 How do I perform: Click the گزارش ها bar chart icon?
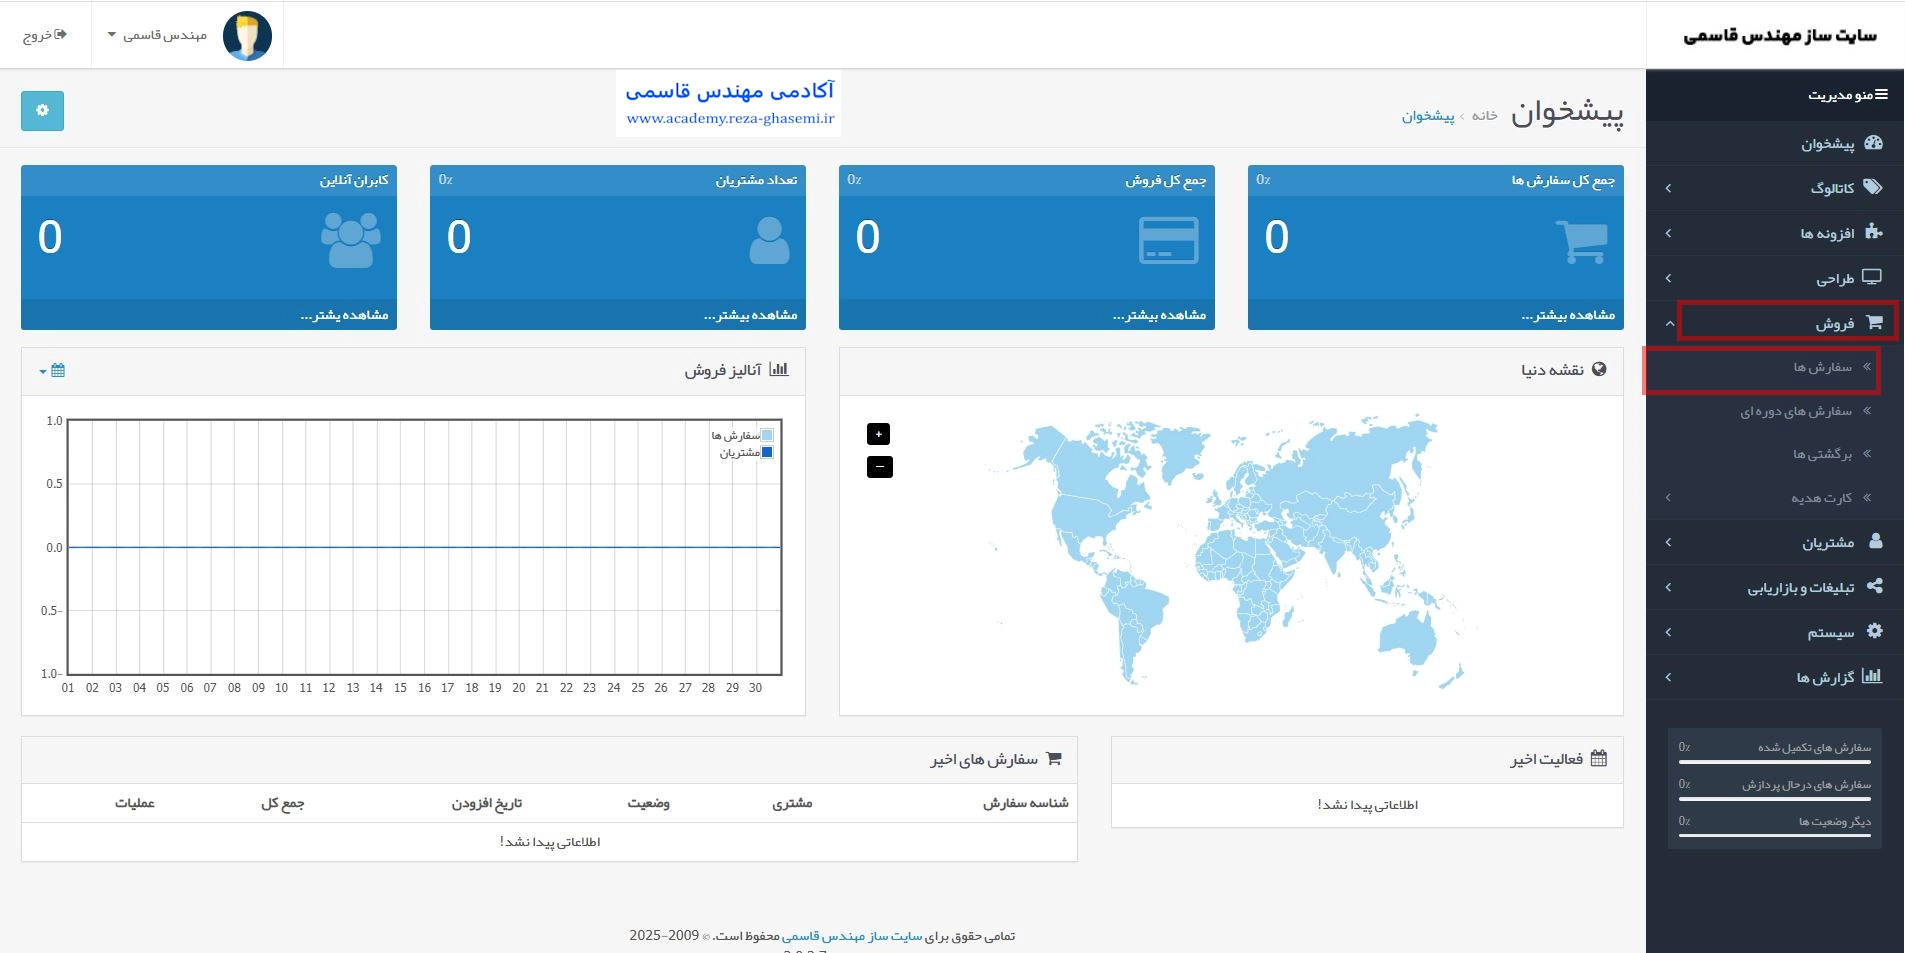pyautogui.click(x=1873, y=676)
